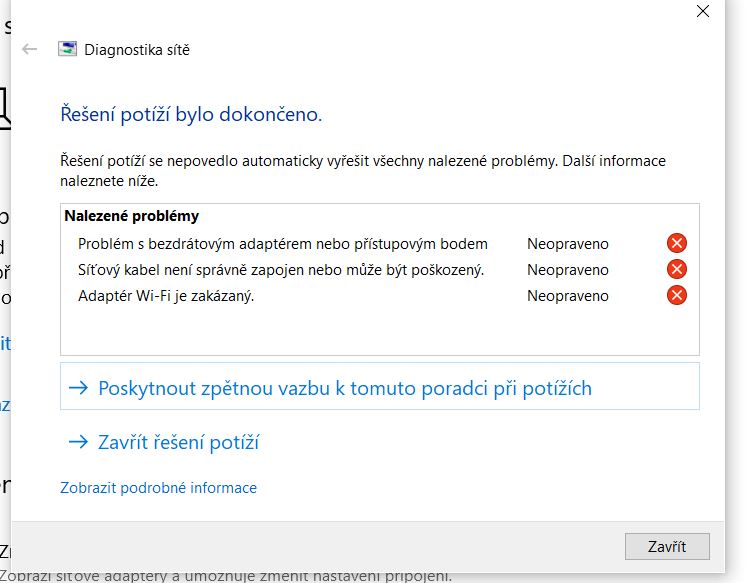Click the arrow icon before Zavřít řešení potíží
749x583 pixels.
point(78,441)
